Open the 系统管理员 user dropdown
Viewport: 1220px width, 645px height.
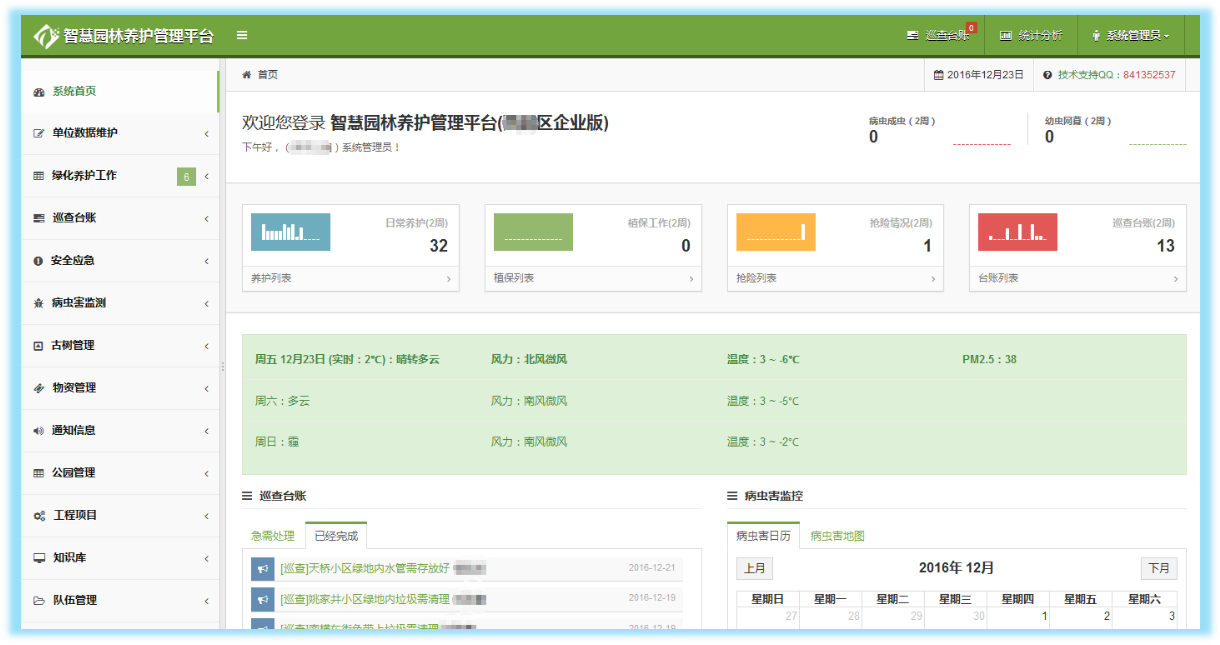[1131, 35]
